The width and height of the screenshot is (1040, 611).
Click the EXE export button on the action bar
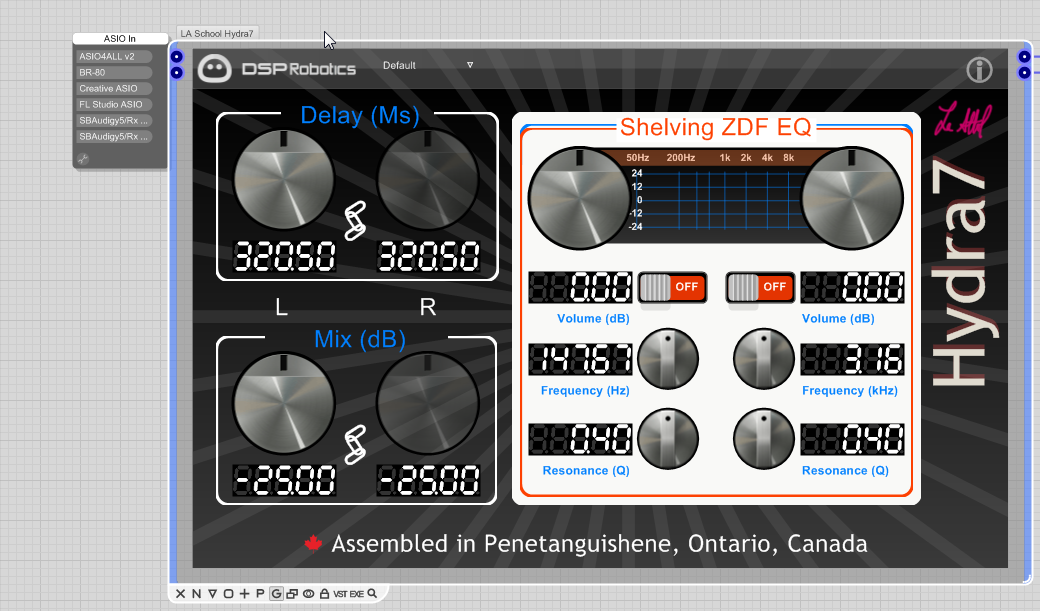[356, 594]
